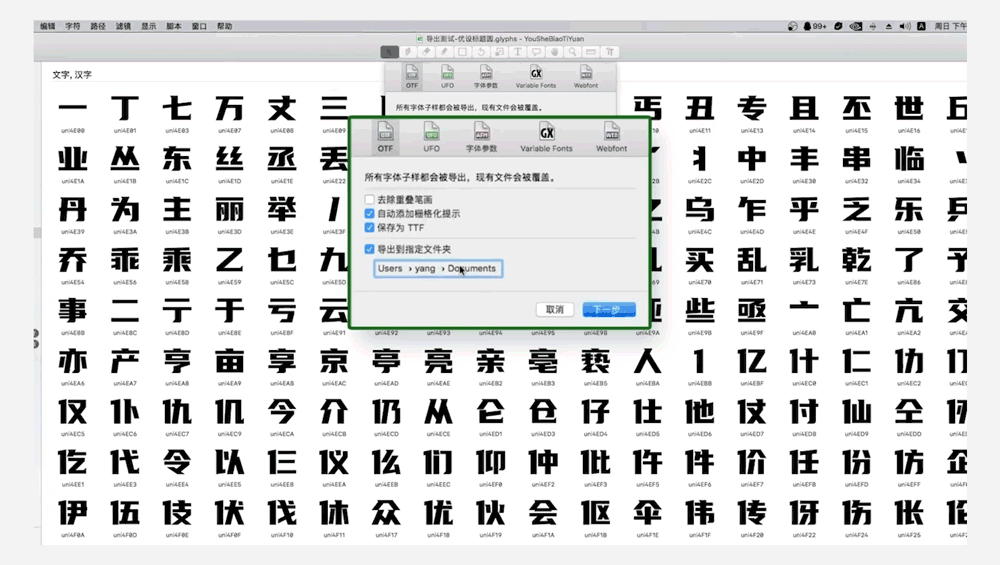Open the 显示 menu

[149, 26]
